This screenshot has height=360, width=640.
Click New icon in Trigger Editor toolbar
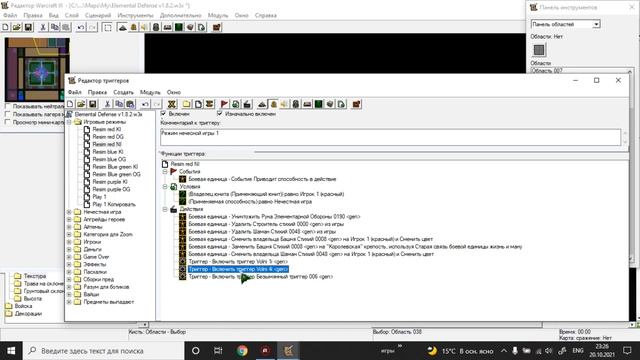click(x=70, y=104)
